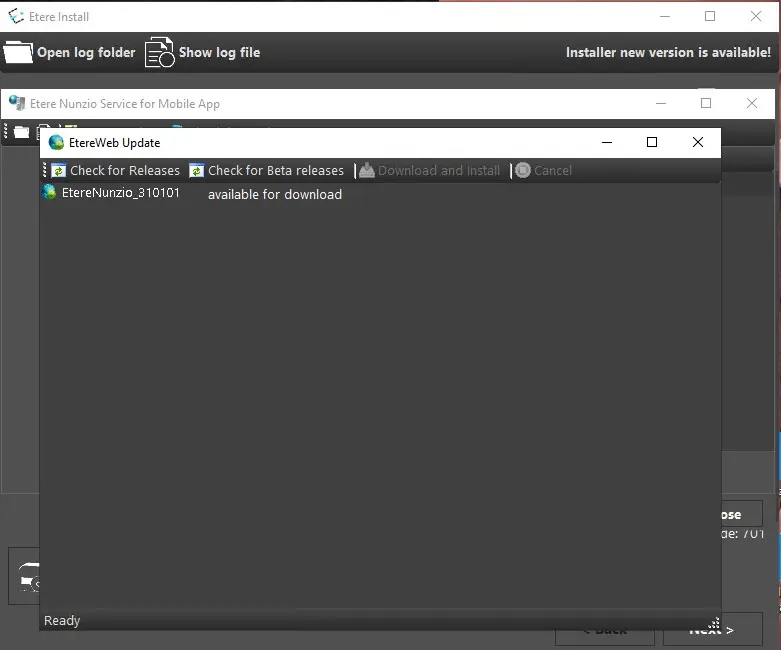Viewport: 781px width, 650px height.
Task: Maximize the Etere Install window
Action: (x=710, y=16)
